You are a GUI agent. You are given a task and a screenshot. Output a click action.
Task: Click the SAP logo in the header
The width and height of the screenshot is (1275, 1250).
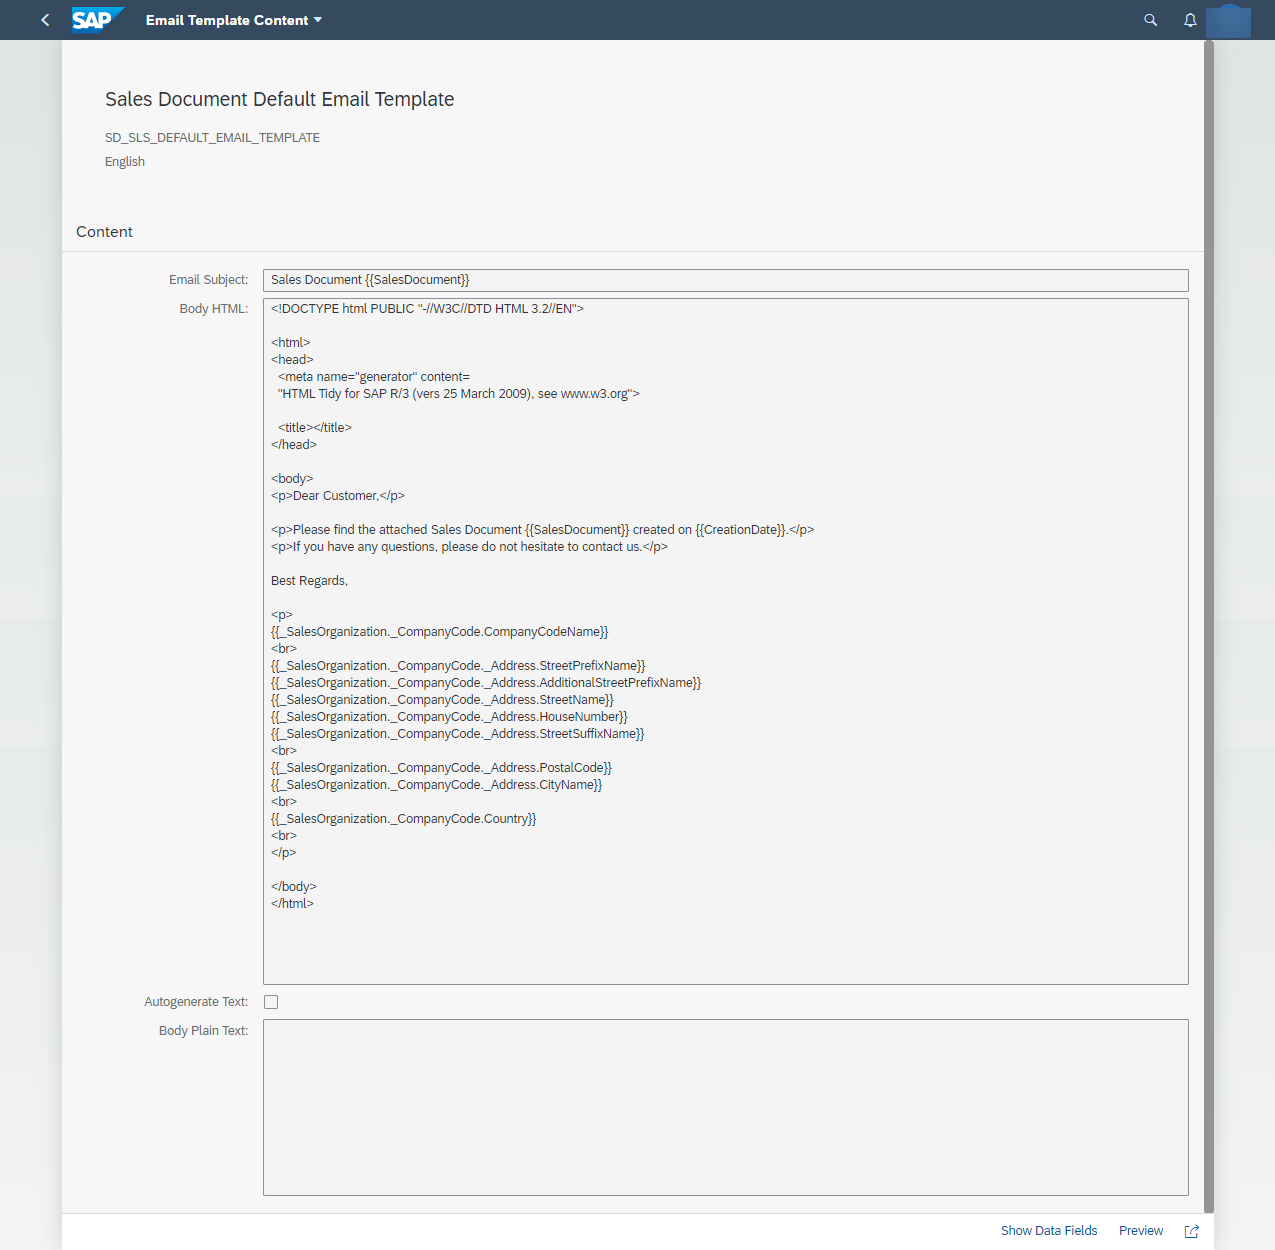pos(96,19)
